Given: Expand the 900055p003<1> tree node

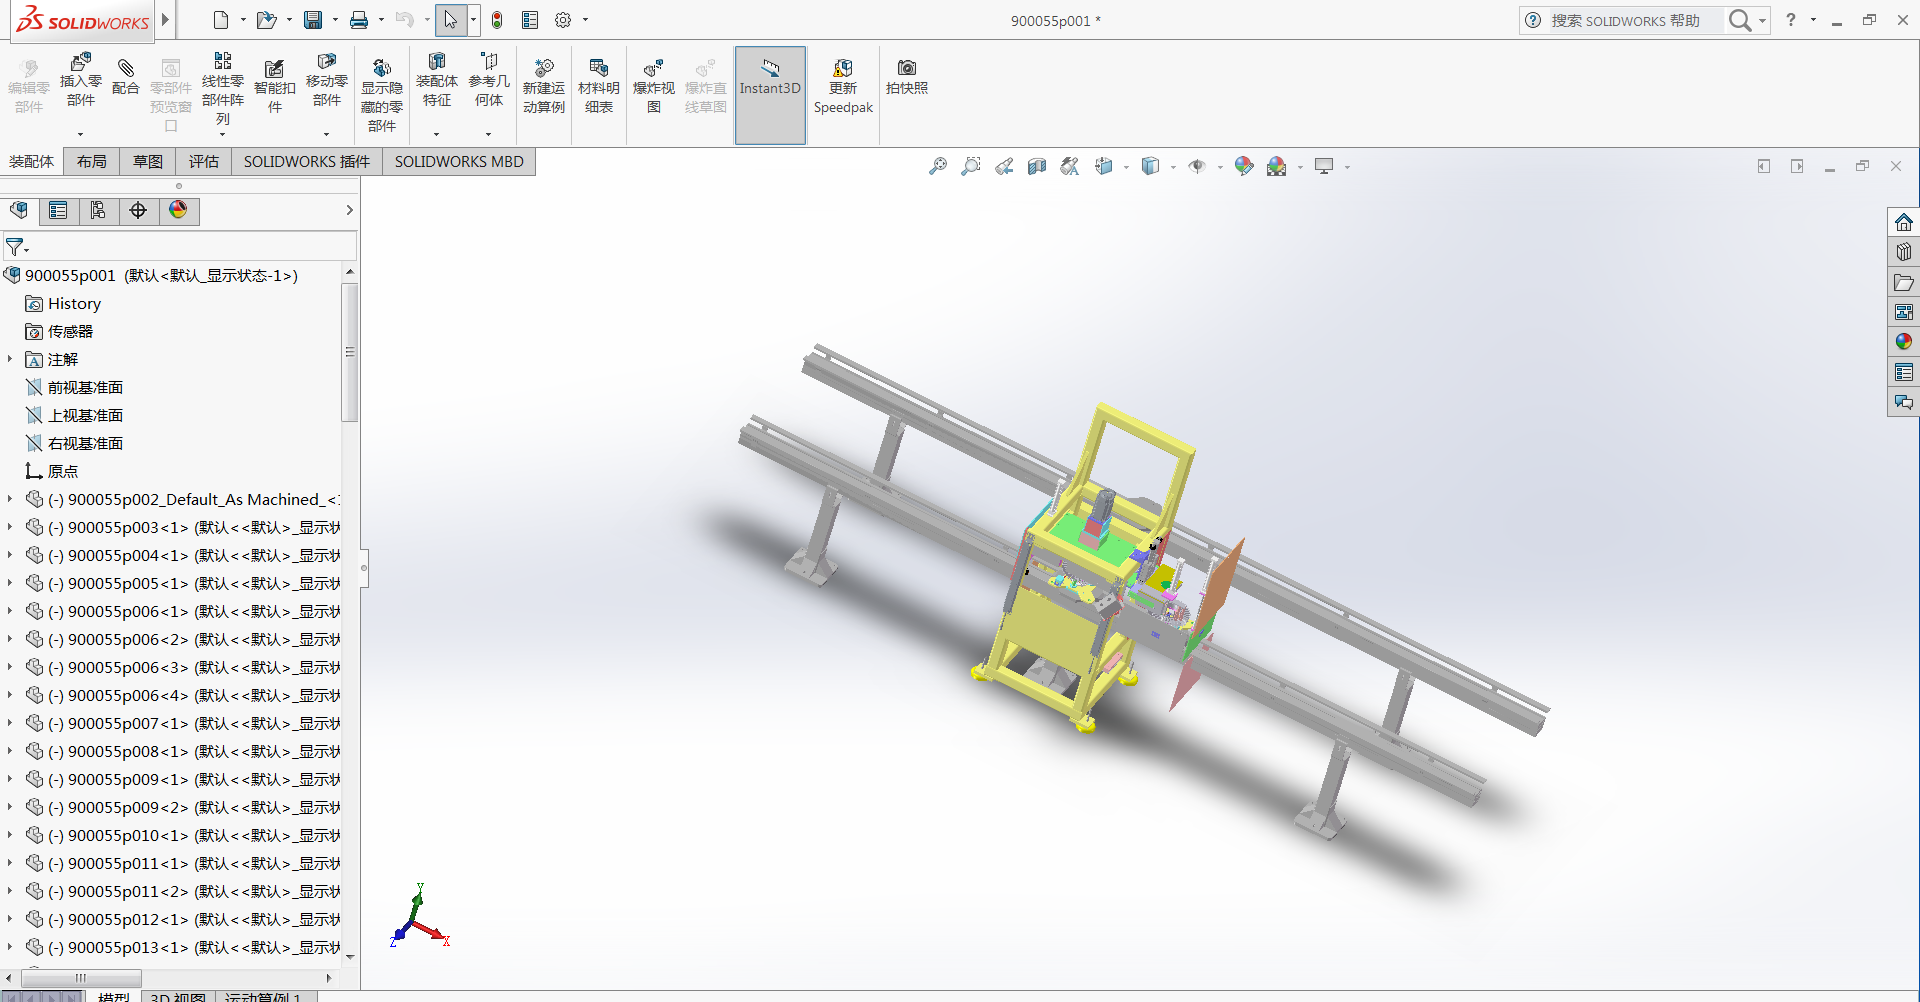Looking at the screenshot, I should (10, 527).
